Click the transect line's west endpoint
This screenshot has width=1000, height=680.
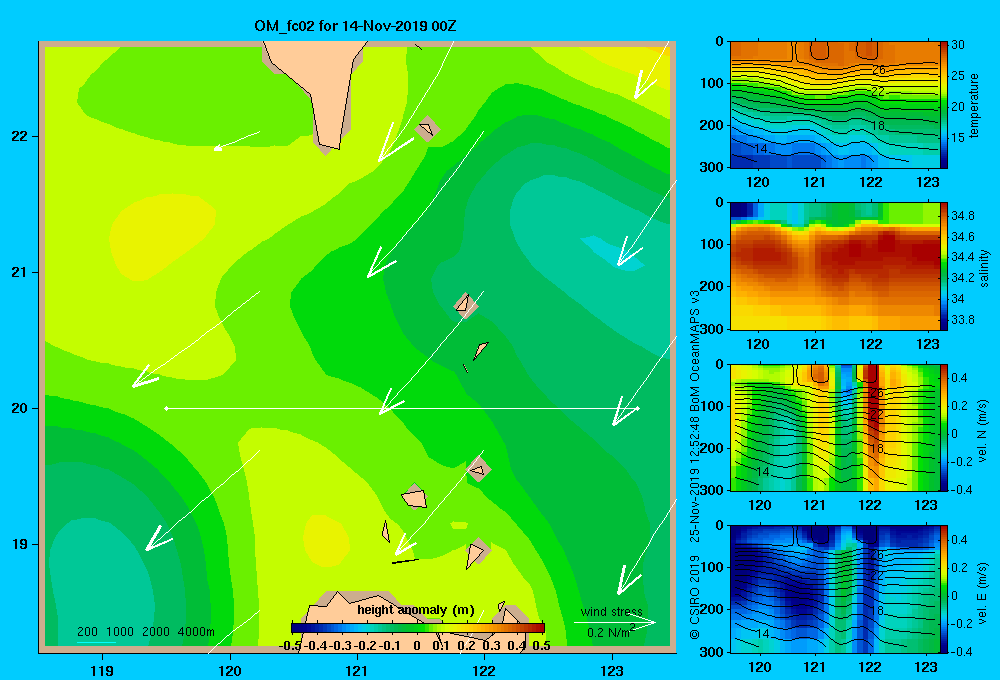[166, 408]
